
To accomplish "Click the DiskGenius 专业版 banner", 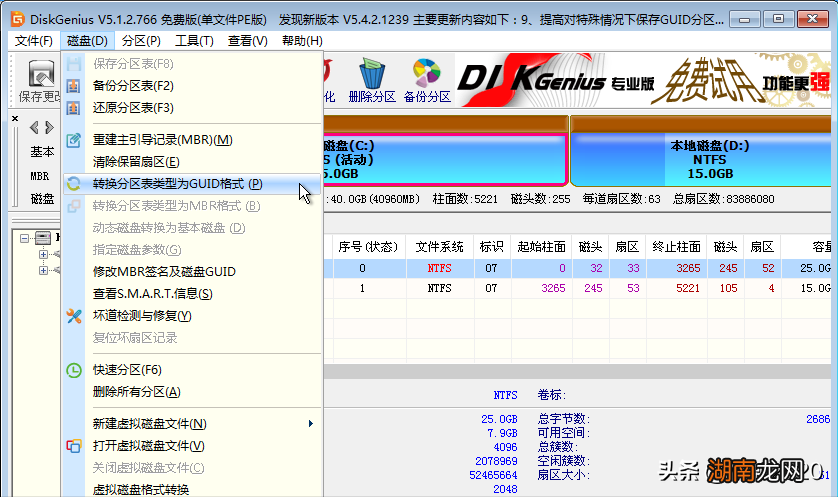I will [643, 80].
